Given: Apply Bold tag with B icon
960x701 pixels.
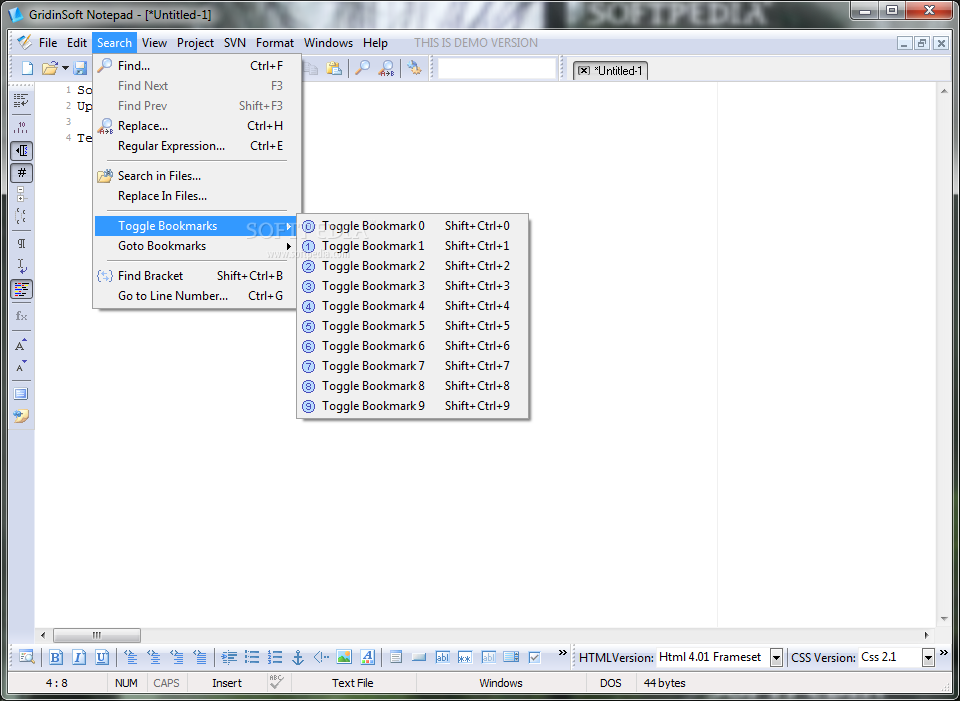Looking at the screenshot, I should 56,658.
